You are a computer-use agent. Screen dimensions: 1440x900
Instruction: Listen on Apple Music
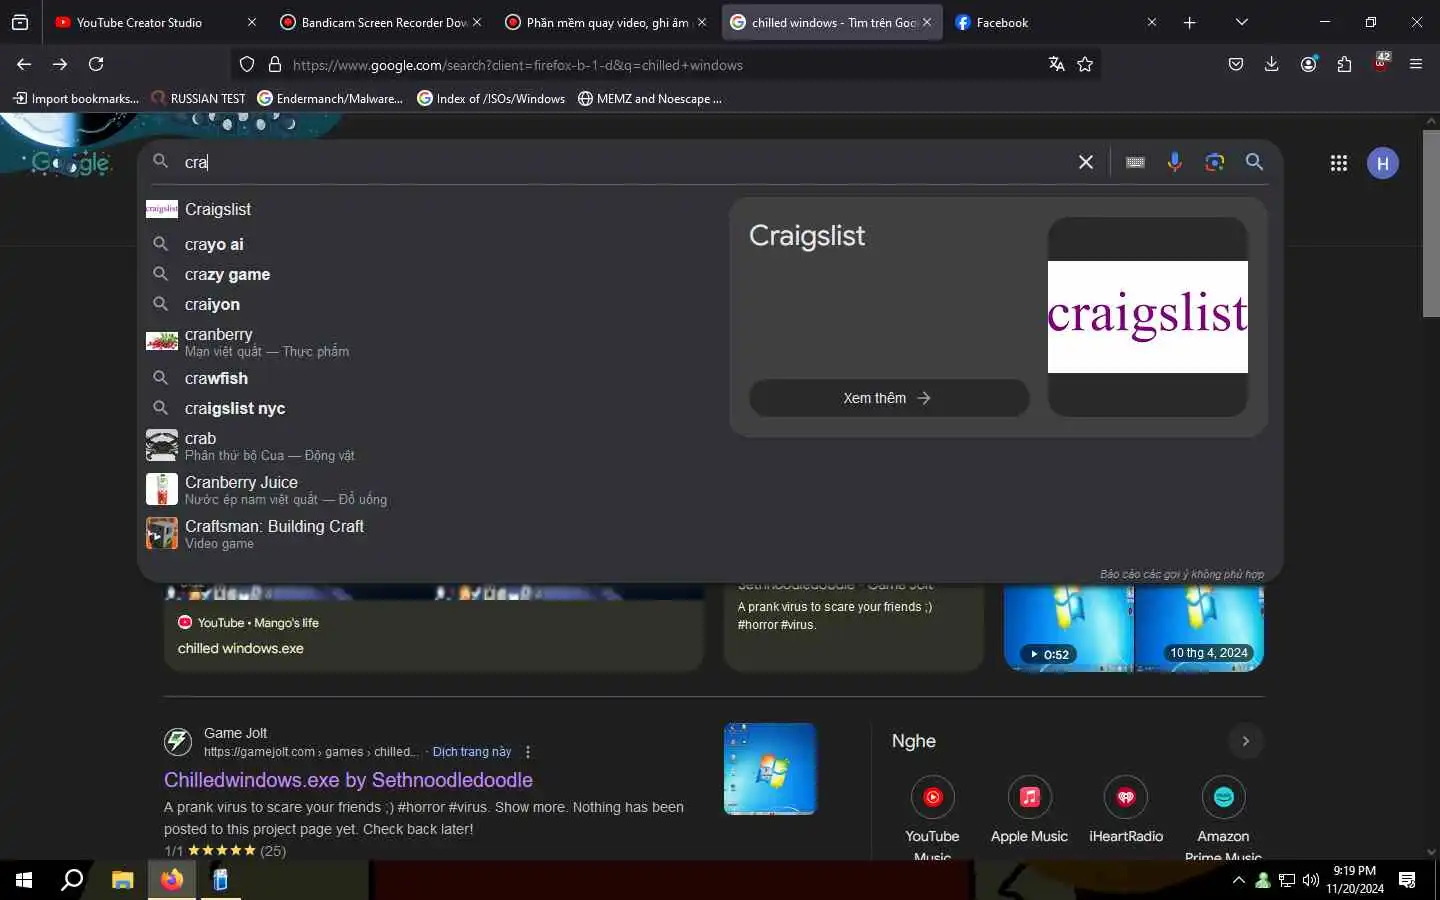(x=1029, y=812)
